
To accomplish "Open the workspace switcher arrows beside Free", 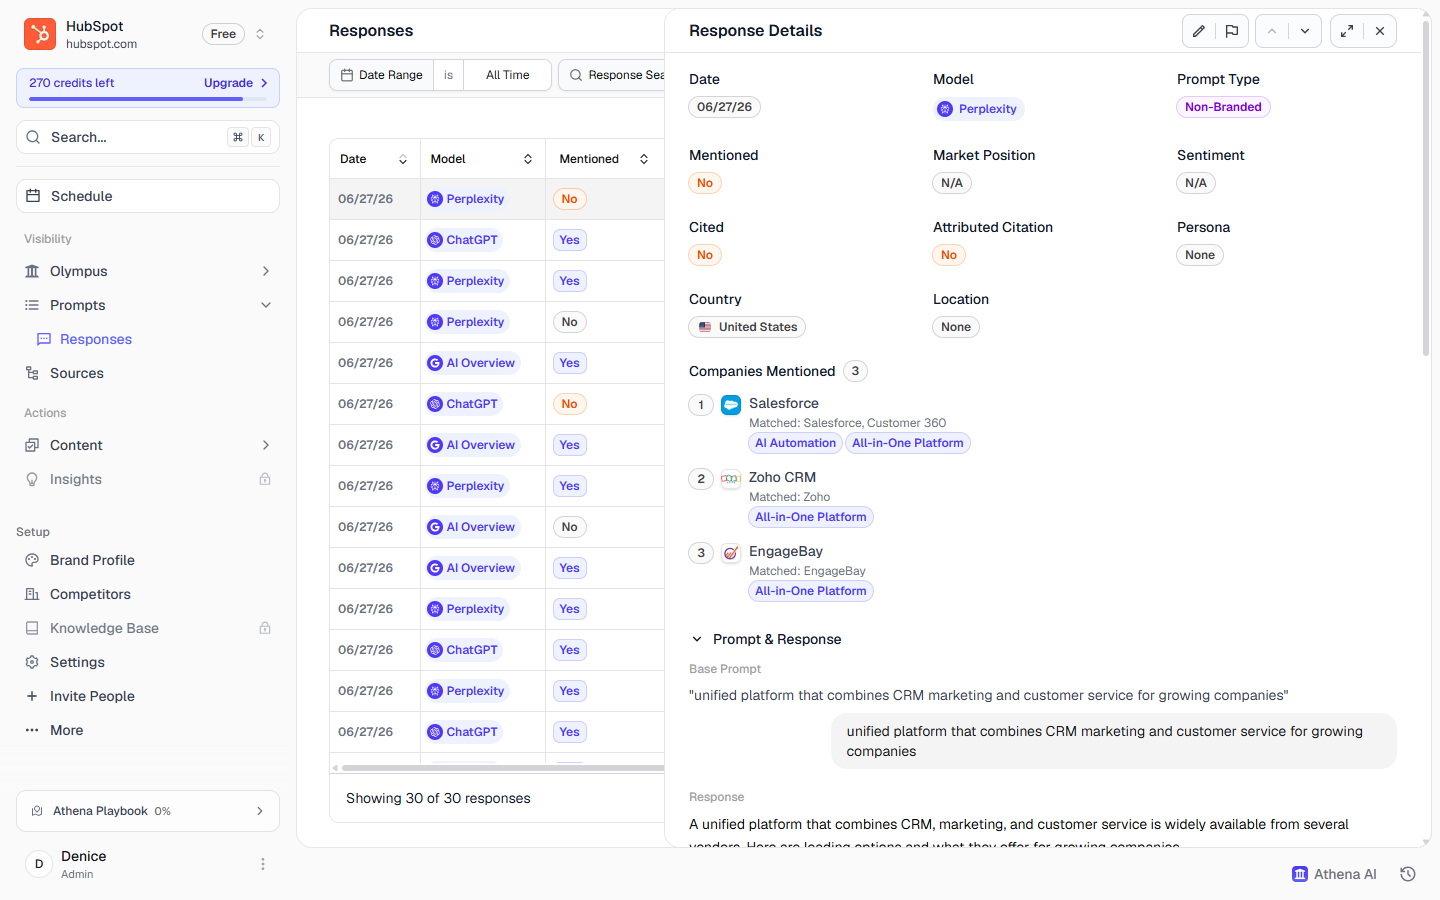I will tap(260, 34).
